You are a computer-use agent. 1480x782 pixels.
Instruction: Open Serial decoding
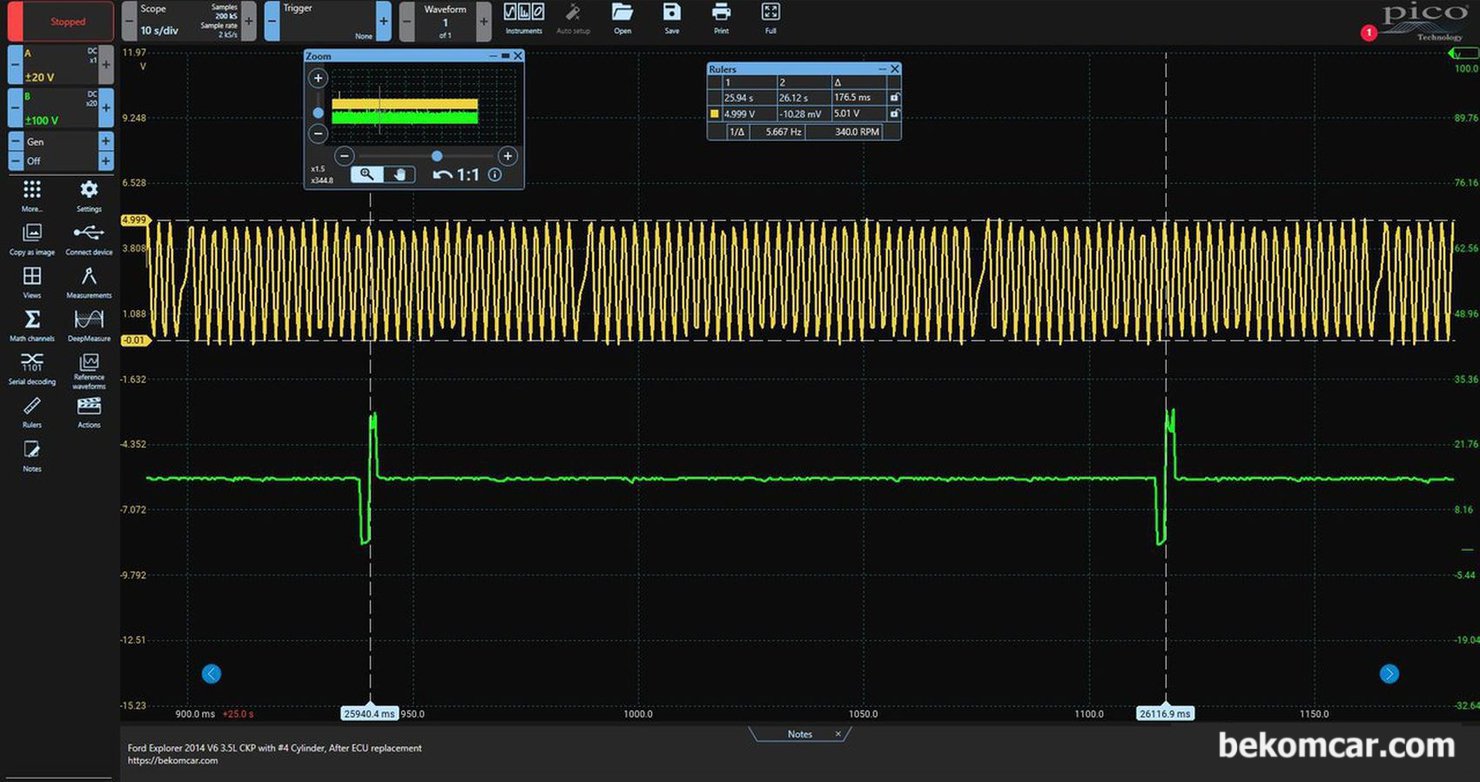[32, 367]
